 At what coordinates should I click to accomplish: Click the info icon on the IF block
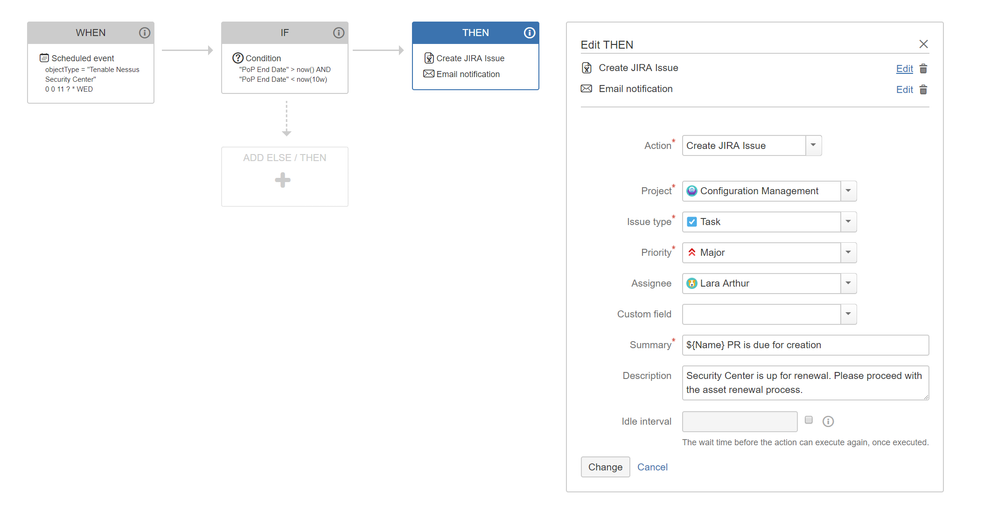coord(339,32)
